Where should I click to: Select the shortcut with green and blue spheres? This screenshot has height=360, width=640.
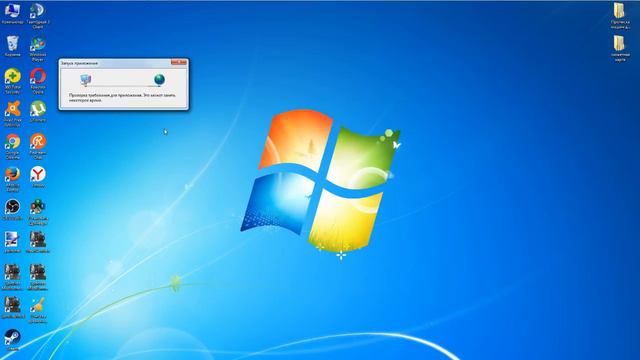point(38,212)
